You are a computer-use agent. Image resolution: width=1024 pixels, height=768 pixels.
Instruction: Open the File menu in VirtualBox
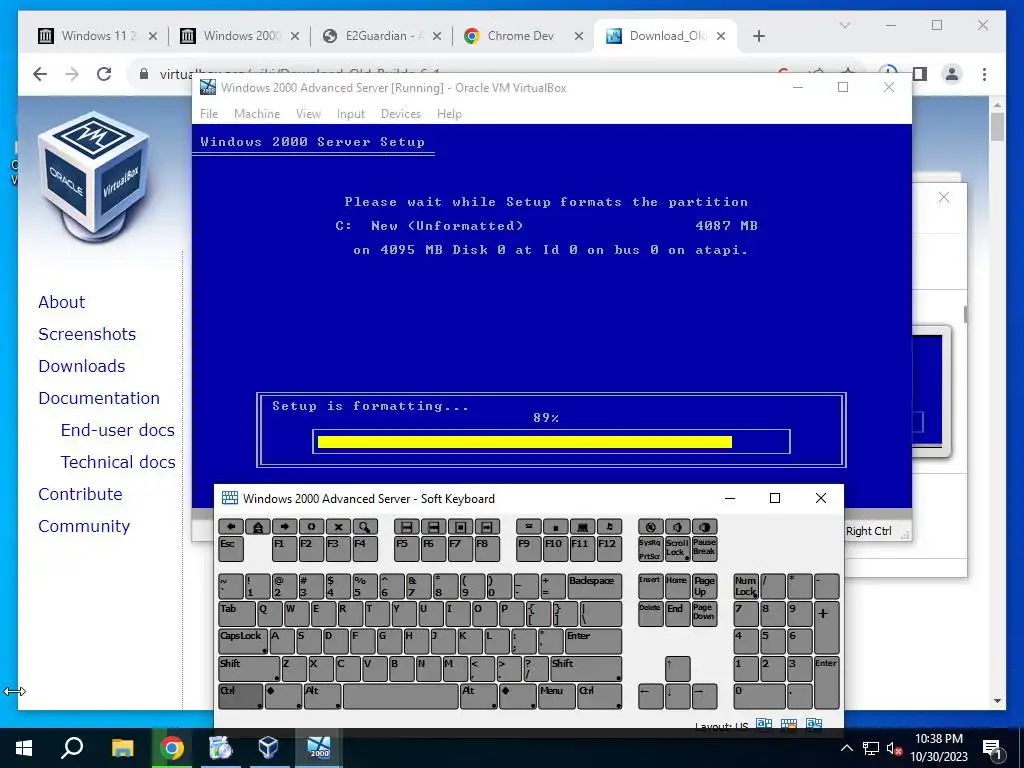tap(209, 114)
